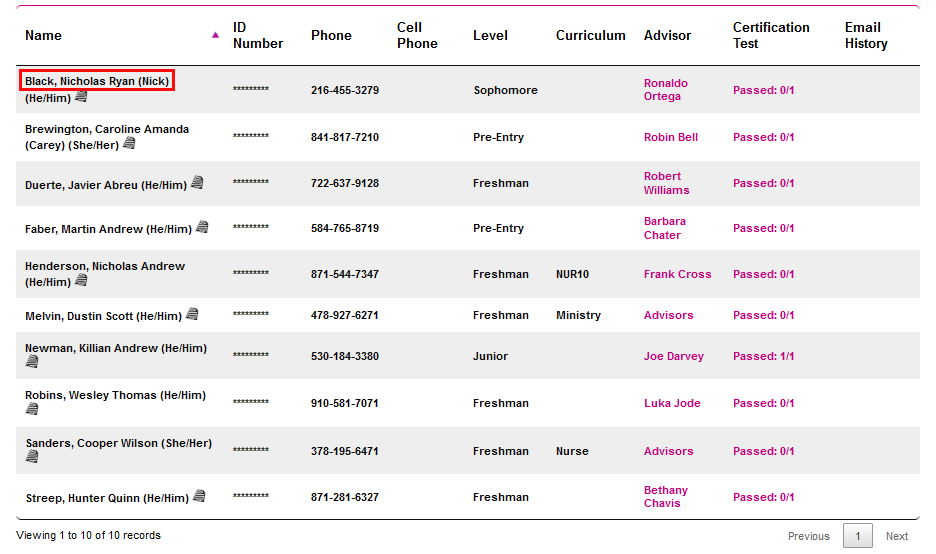Sort table by the Name column arrow

point(215,35)
